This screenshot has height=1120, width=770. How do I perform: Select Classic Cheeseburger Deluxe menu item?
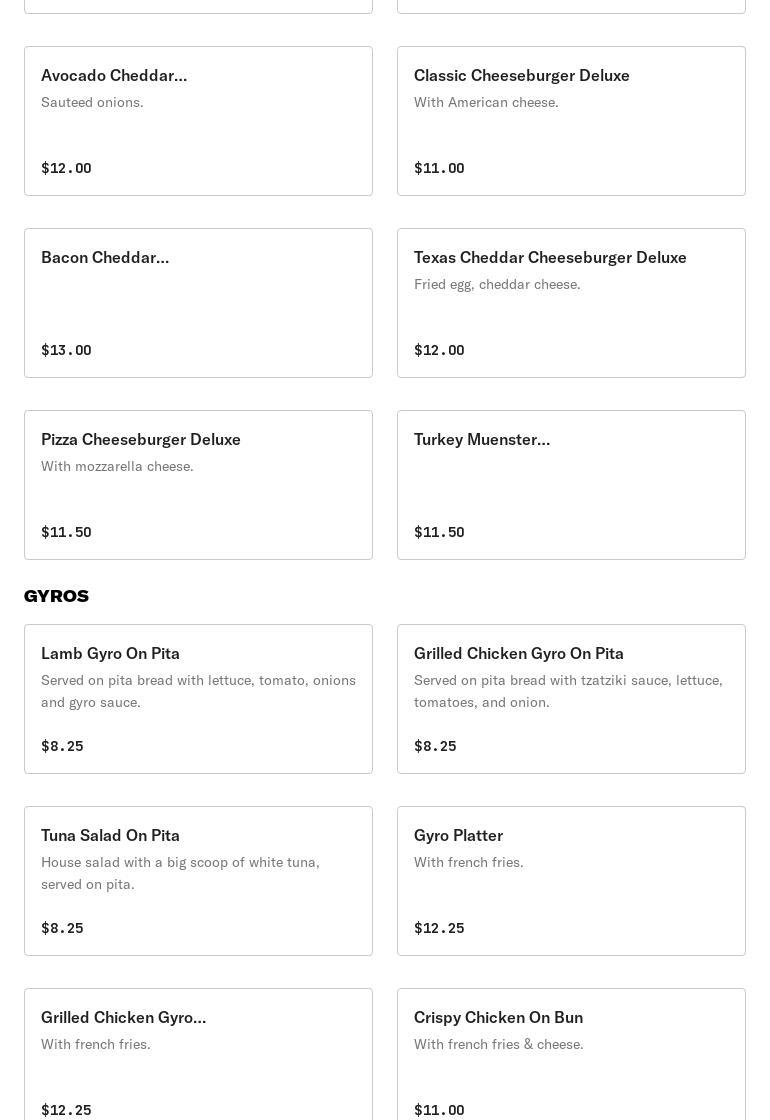coord(571,121)
